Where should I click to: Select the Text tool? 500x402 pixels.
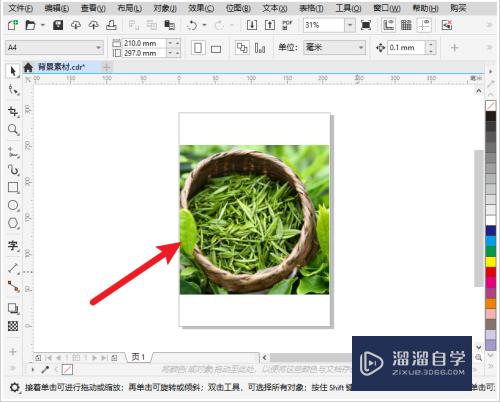point(13,246)
